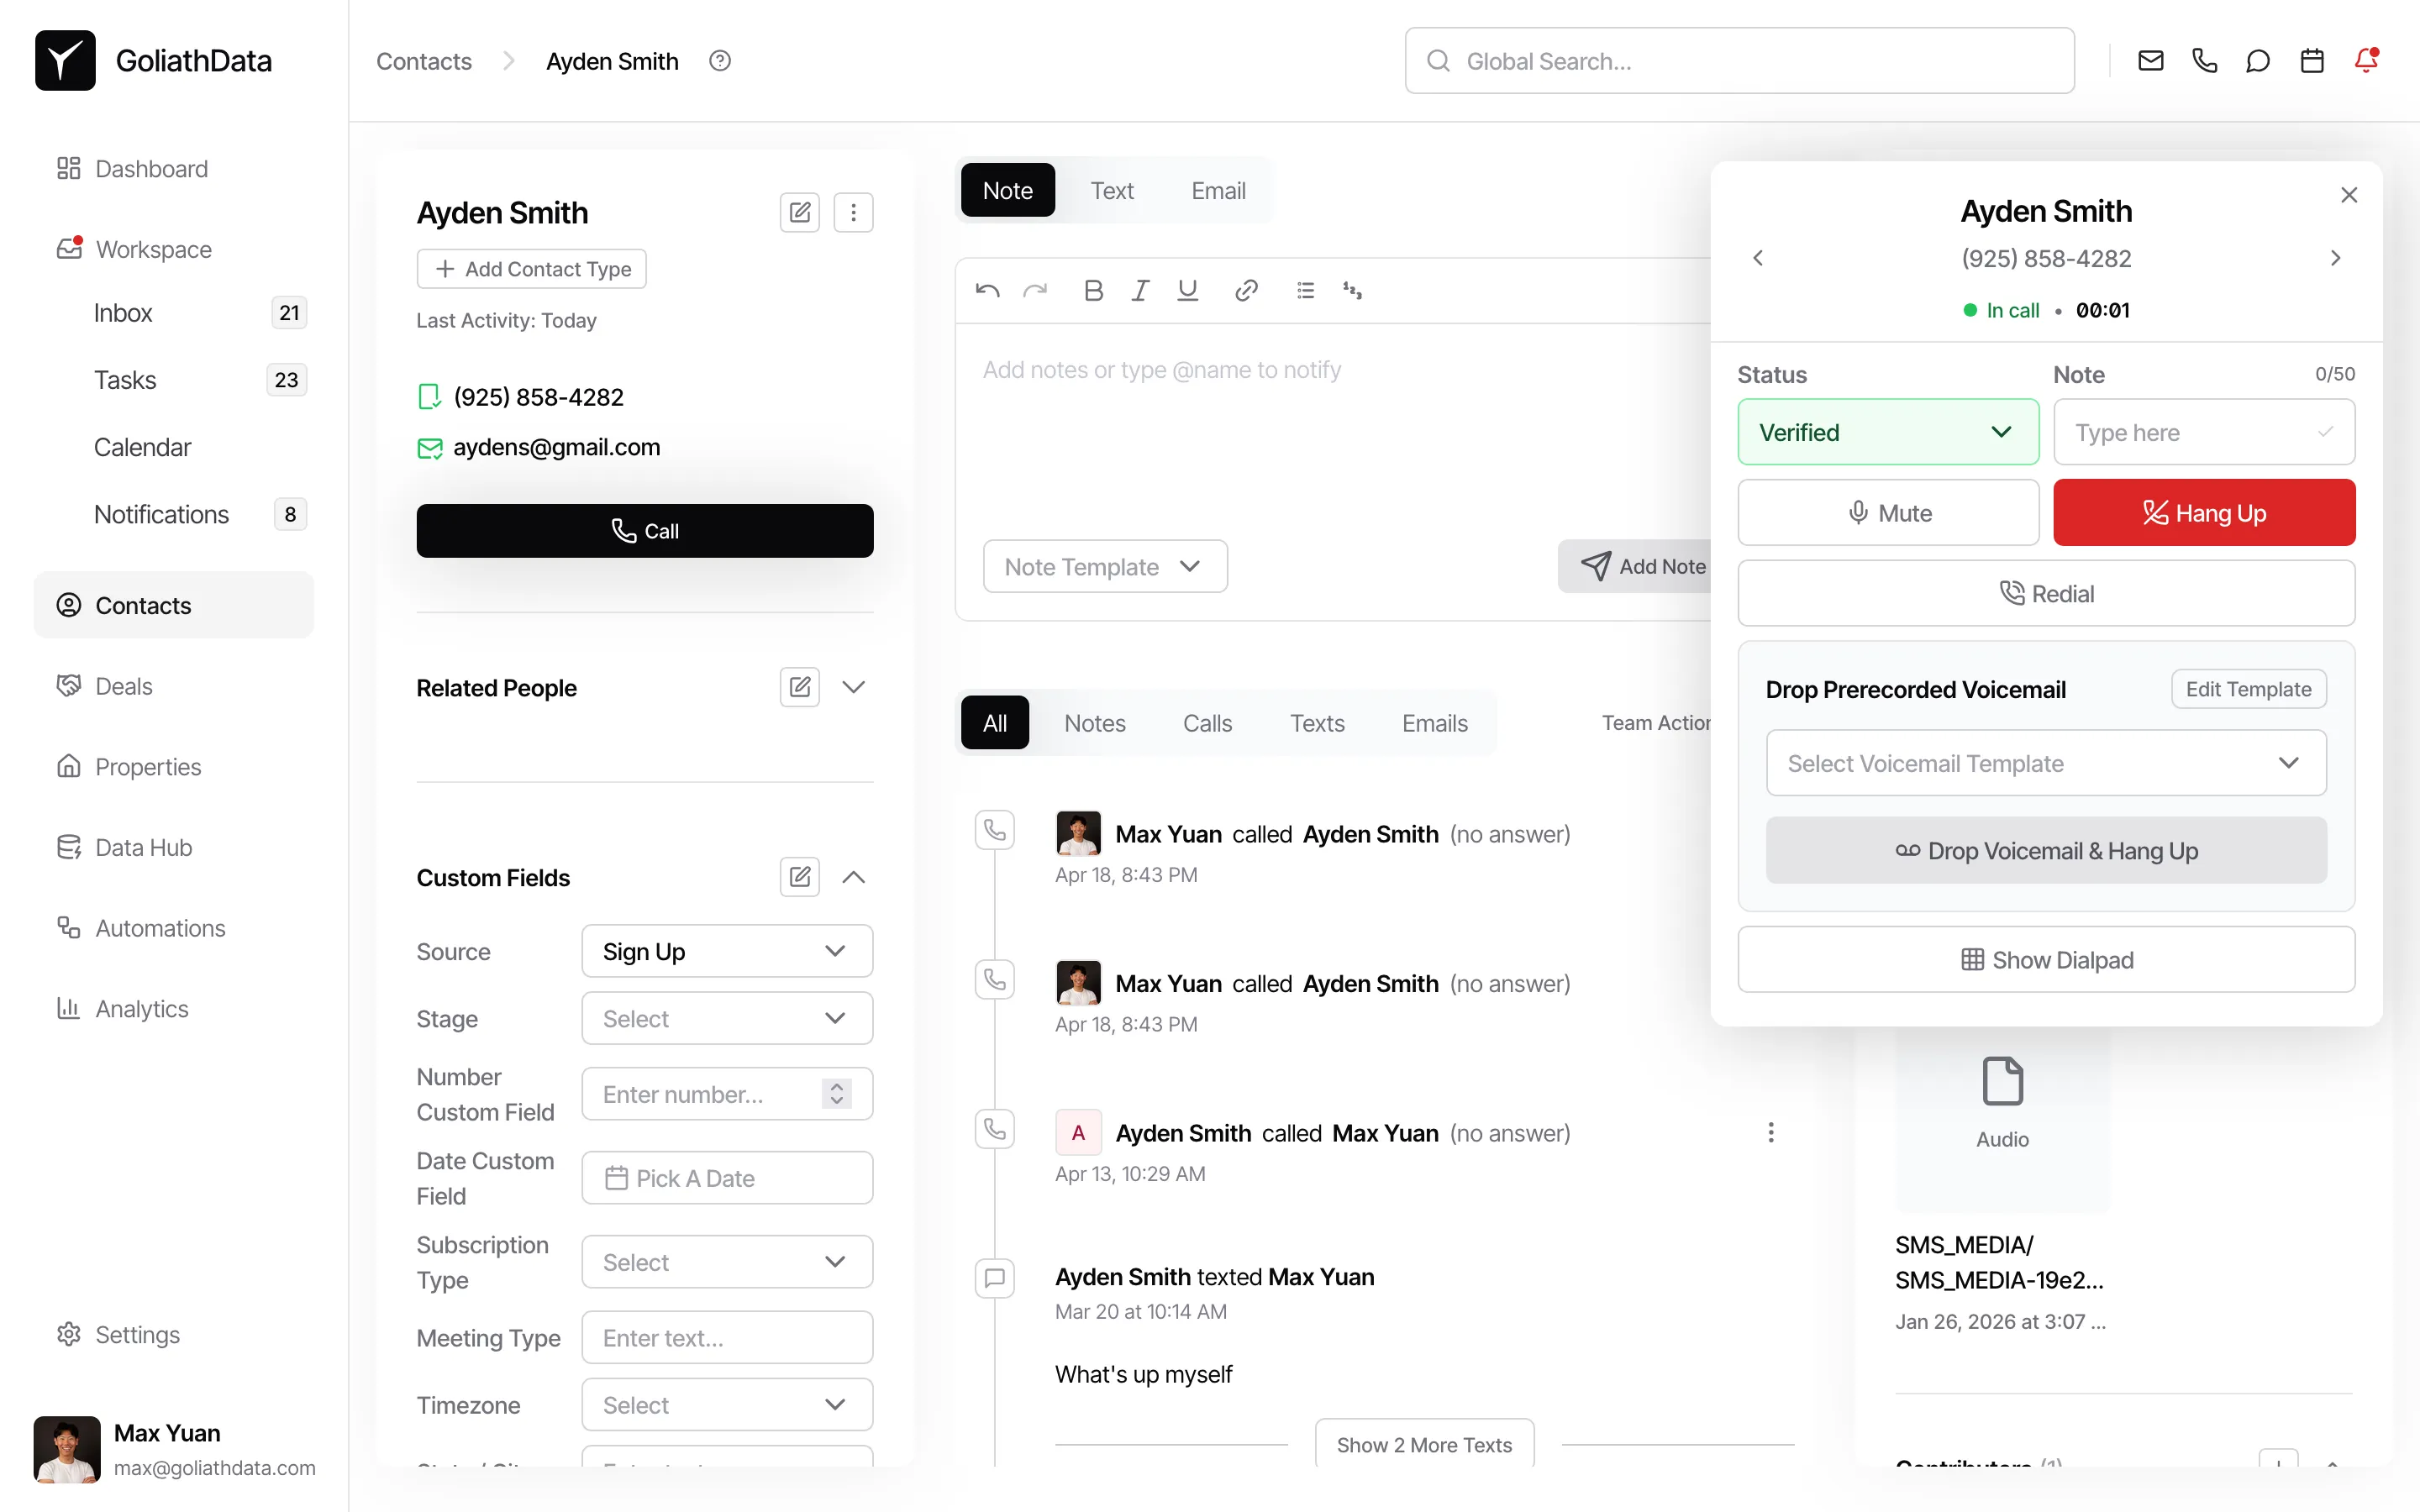Open the Note Template dropdown
The height and width of the screenshot is (1512, 2420).
point(1104,566)
